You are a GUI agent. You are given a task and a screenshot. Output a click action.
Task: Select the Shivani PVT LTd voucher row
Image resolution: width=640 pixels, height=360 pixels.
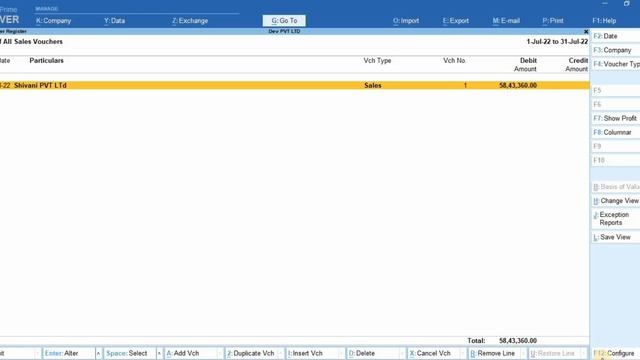click(x=294, y=85)
